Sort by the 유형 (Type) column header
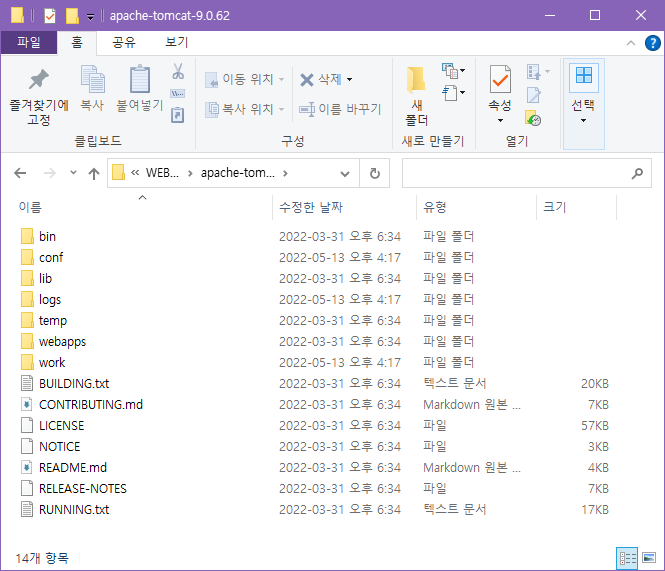The width and height of the screenshot is (665, 571). (x=435, y=207)
